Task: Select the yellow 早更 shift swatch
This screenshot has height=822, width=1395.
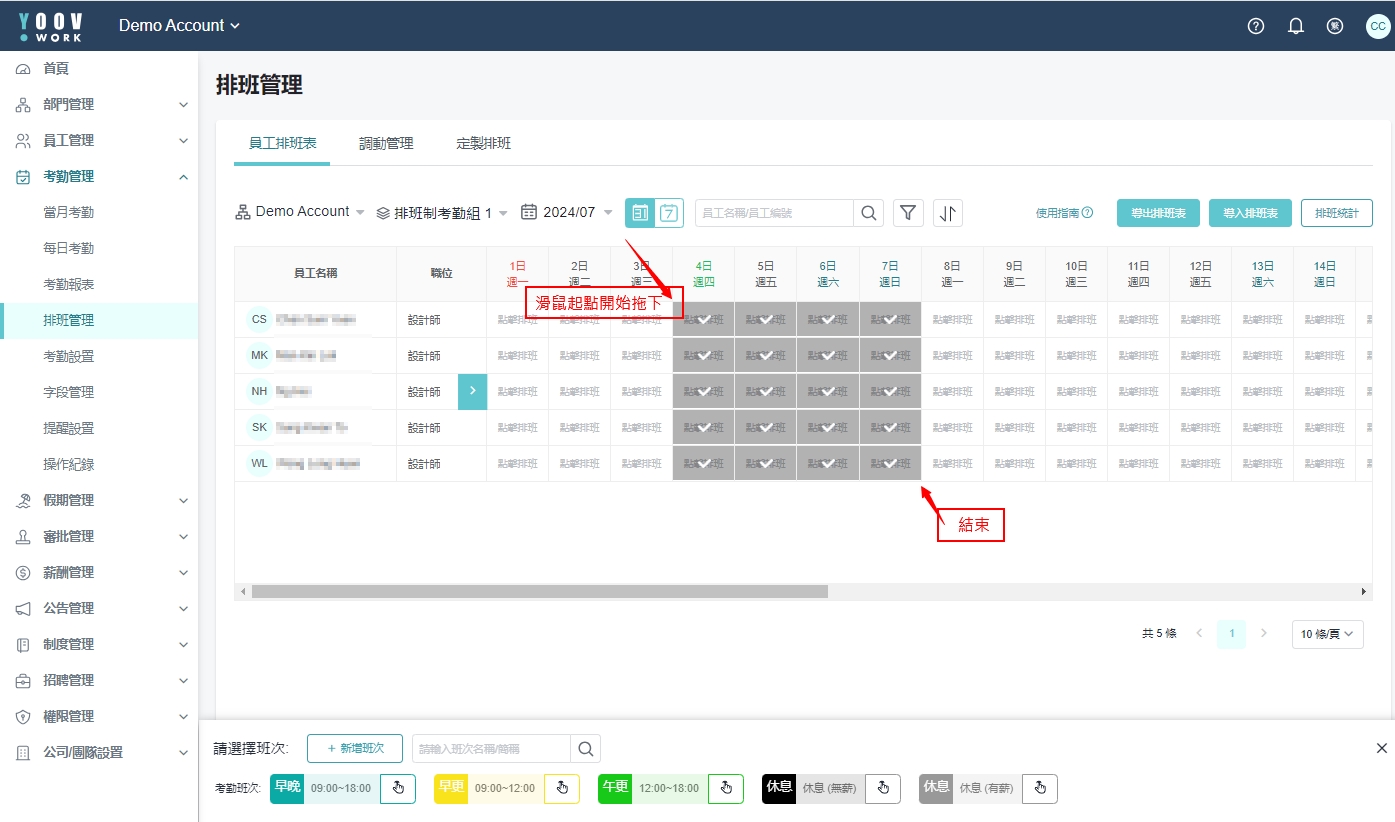Action: tap(451, 788)
